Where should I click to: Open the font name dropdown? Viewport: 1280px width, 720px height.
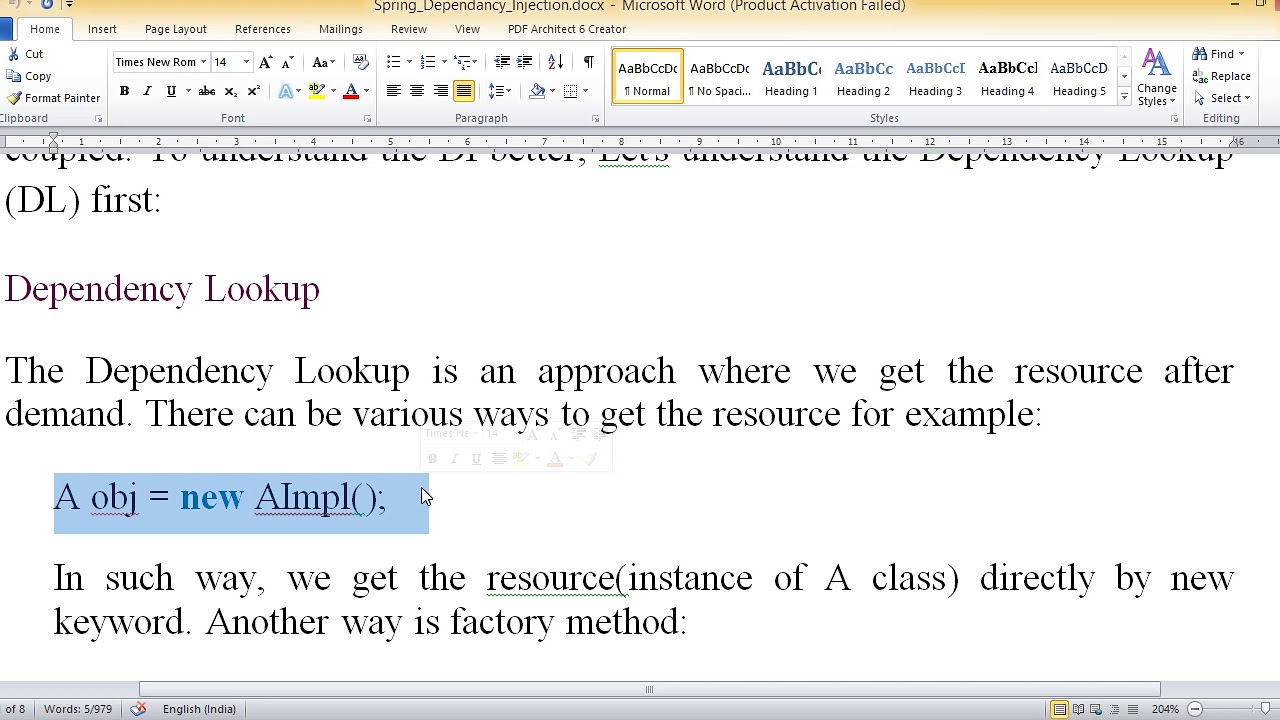(x=203, y=62)
